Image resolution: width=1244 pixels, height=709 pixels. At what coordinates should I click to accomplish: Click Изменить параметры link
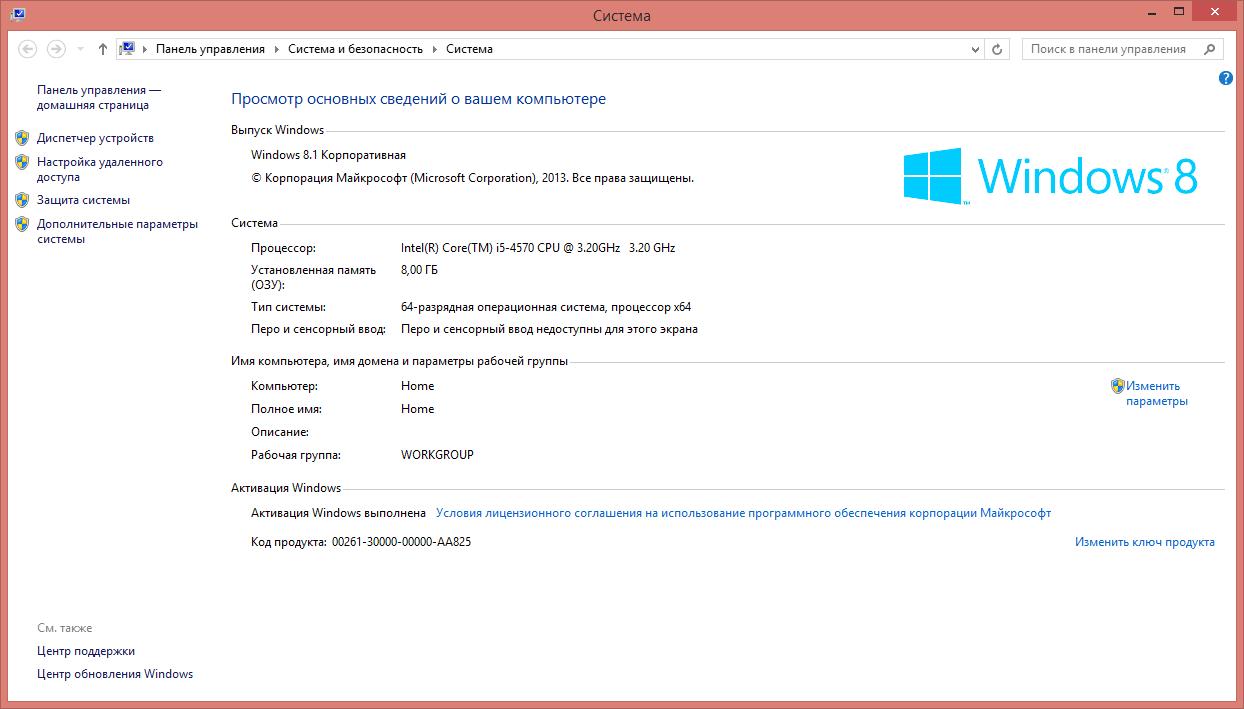(1157, 393)
